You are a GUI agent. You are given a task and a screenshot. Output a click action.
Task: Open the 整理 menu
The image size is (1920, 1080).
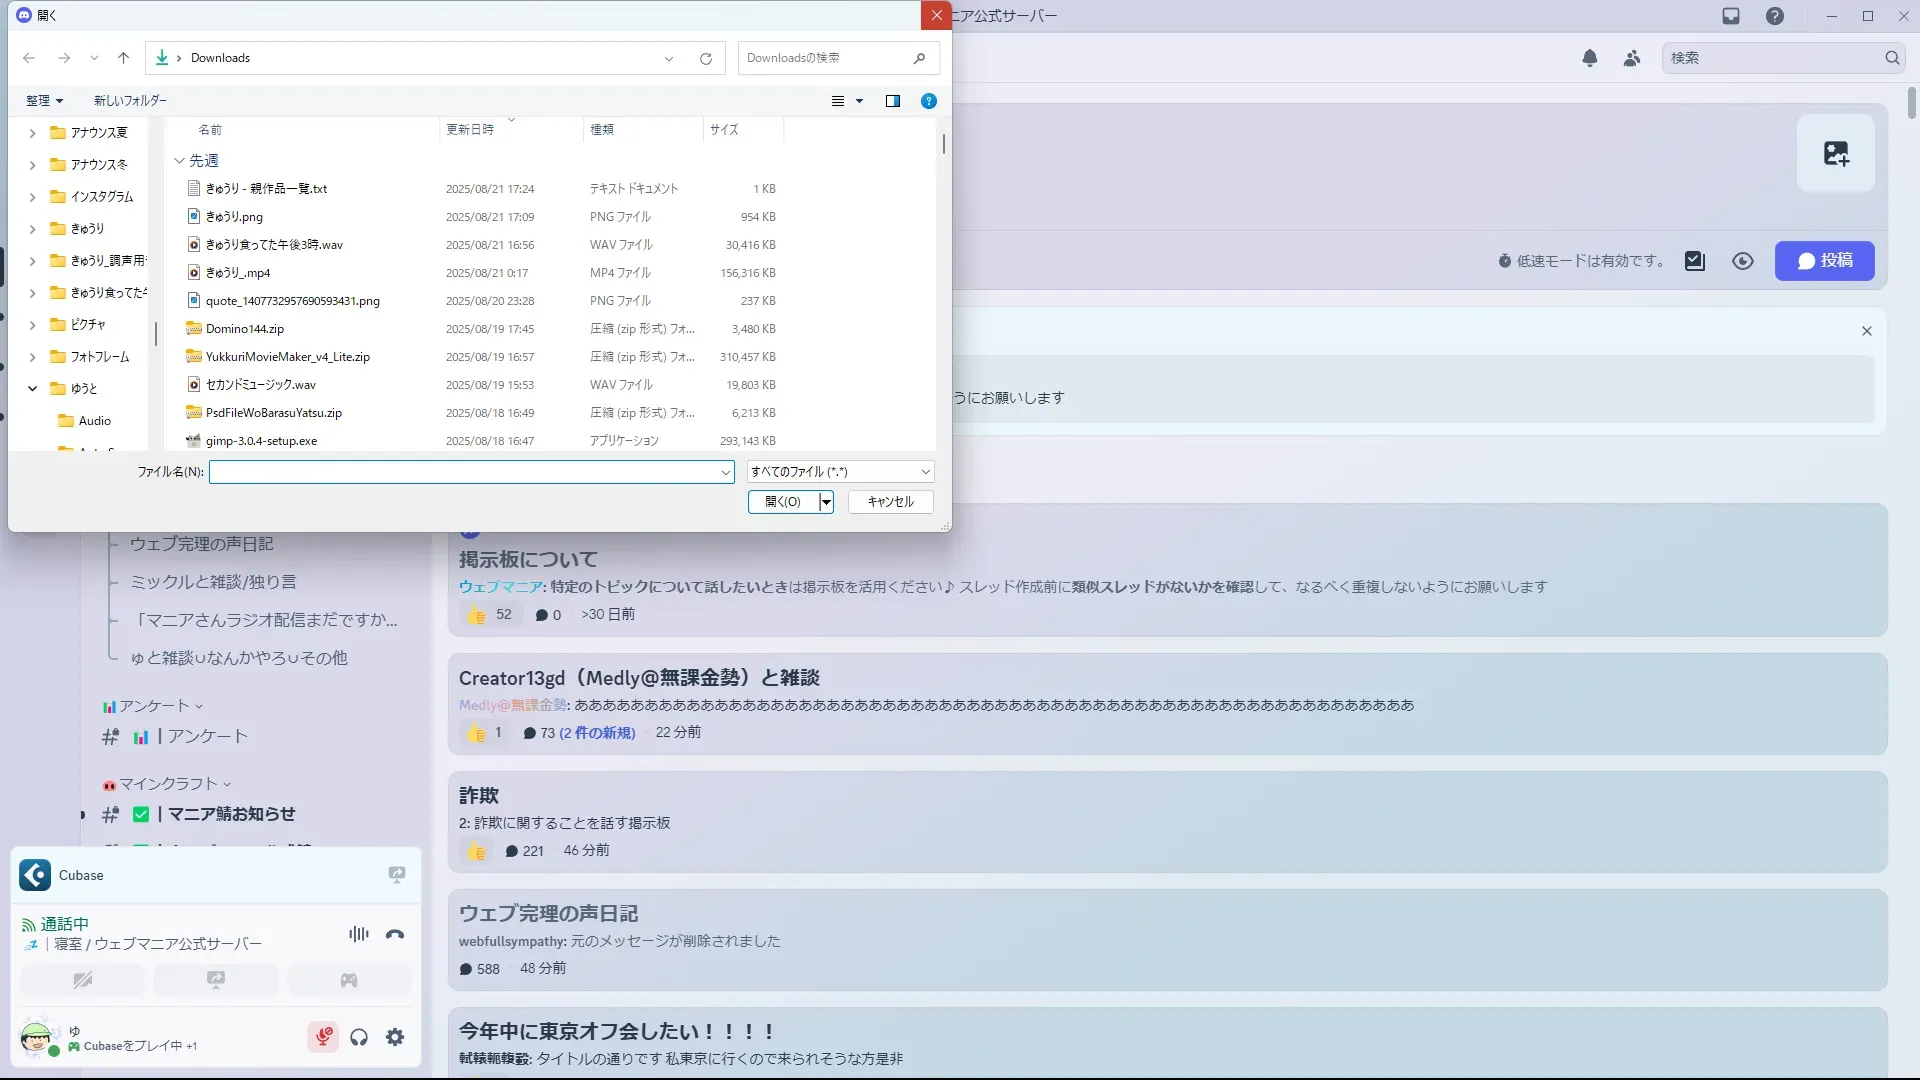tap(44, 101)
